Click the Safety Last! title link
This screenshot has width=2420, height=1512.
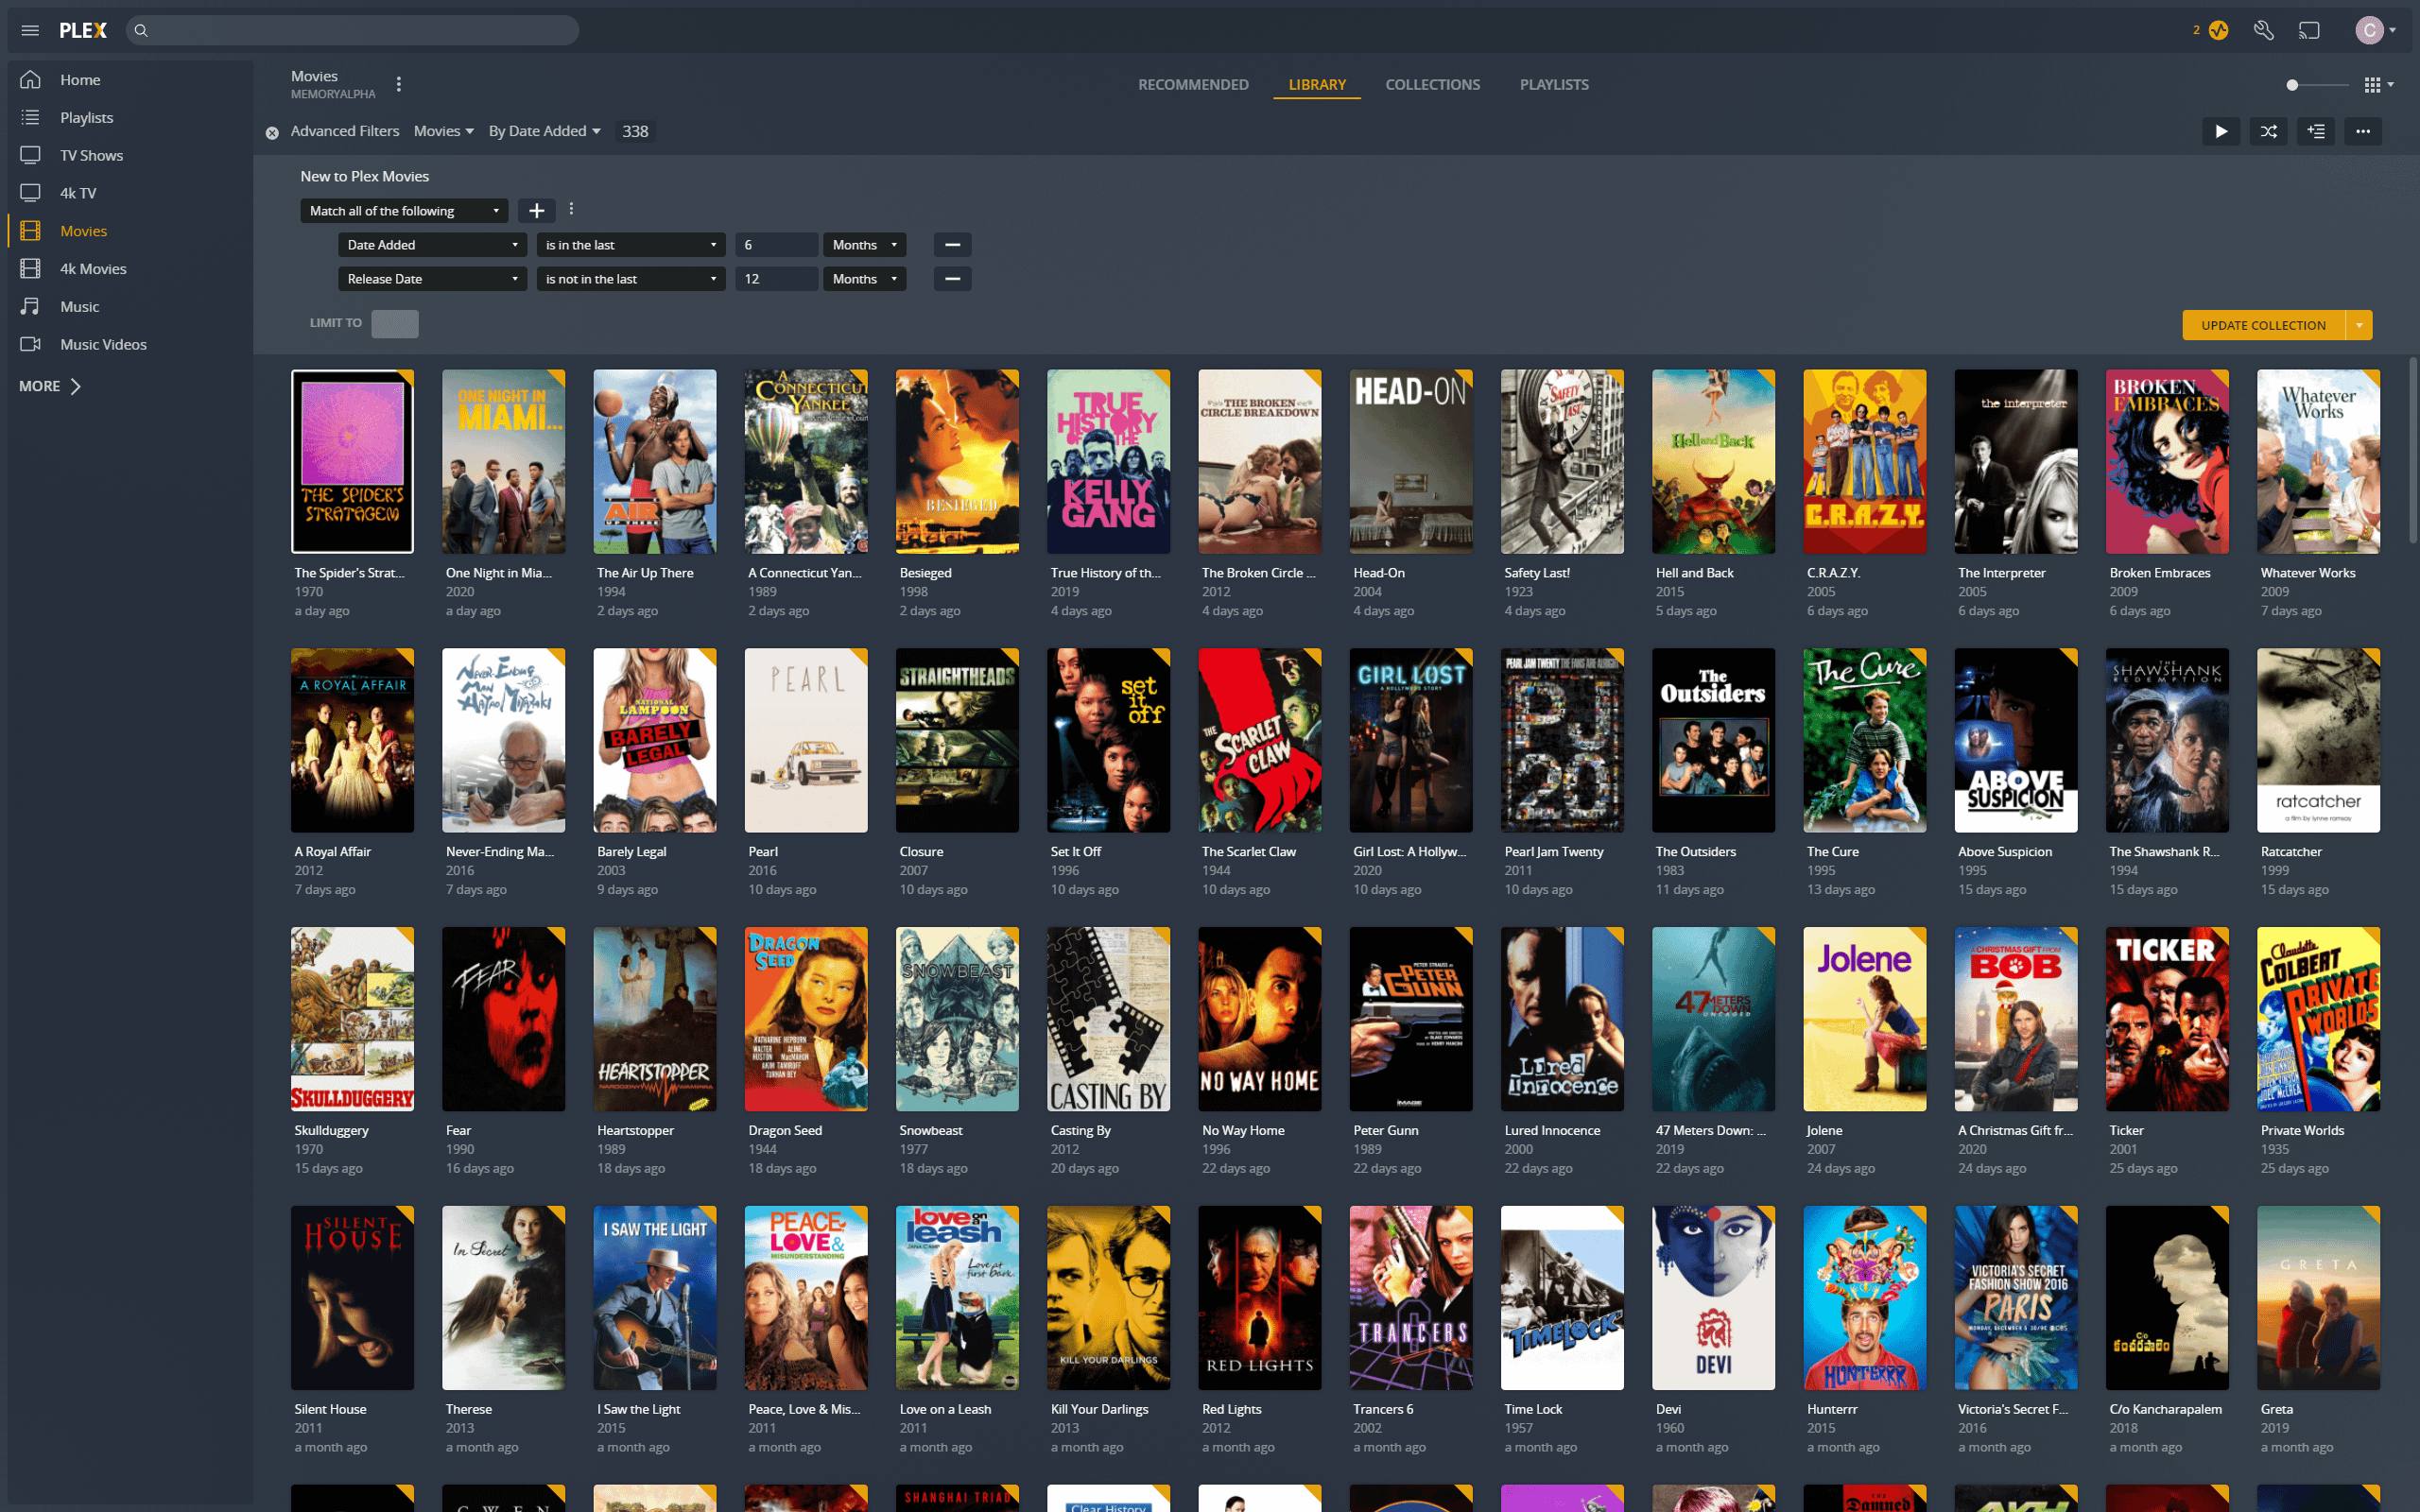click(1536, 573)
